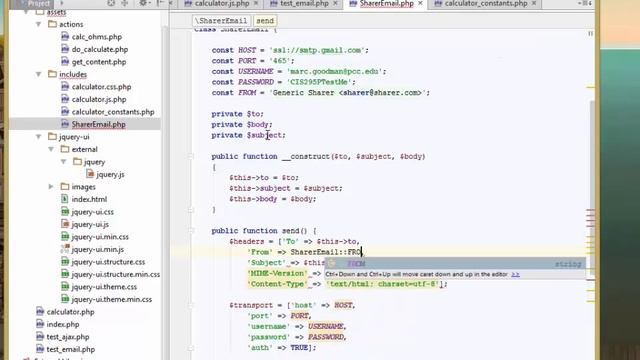The width and height of the screenshot is (640, 360).
Task: Click the jquery-ui folder icon
Action: (52, 137)
